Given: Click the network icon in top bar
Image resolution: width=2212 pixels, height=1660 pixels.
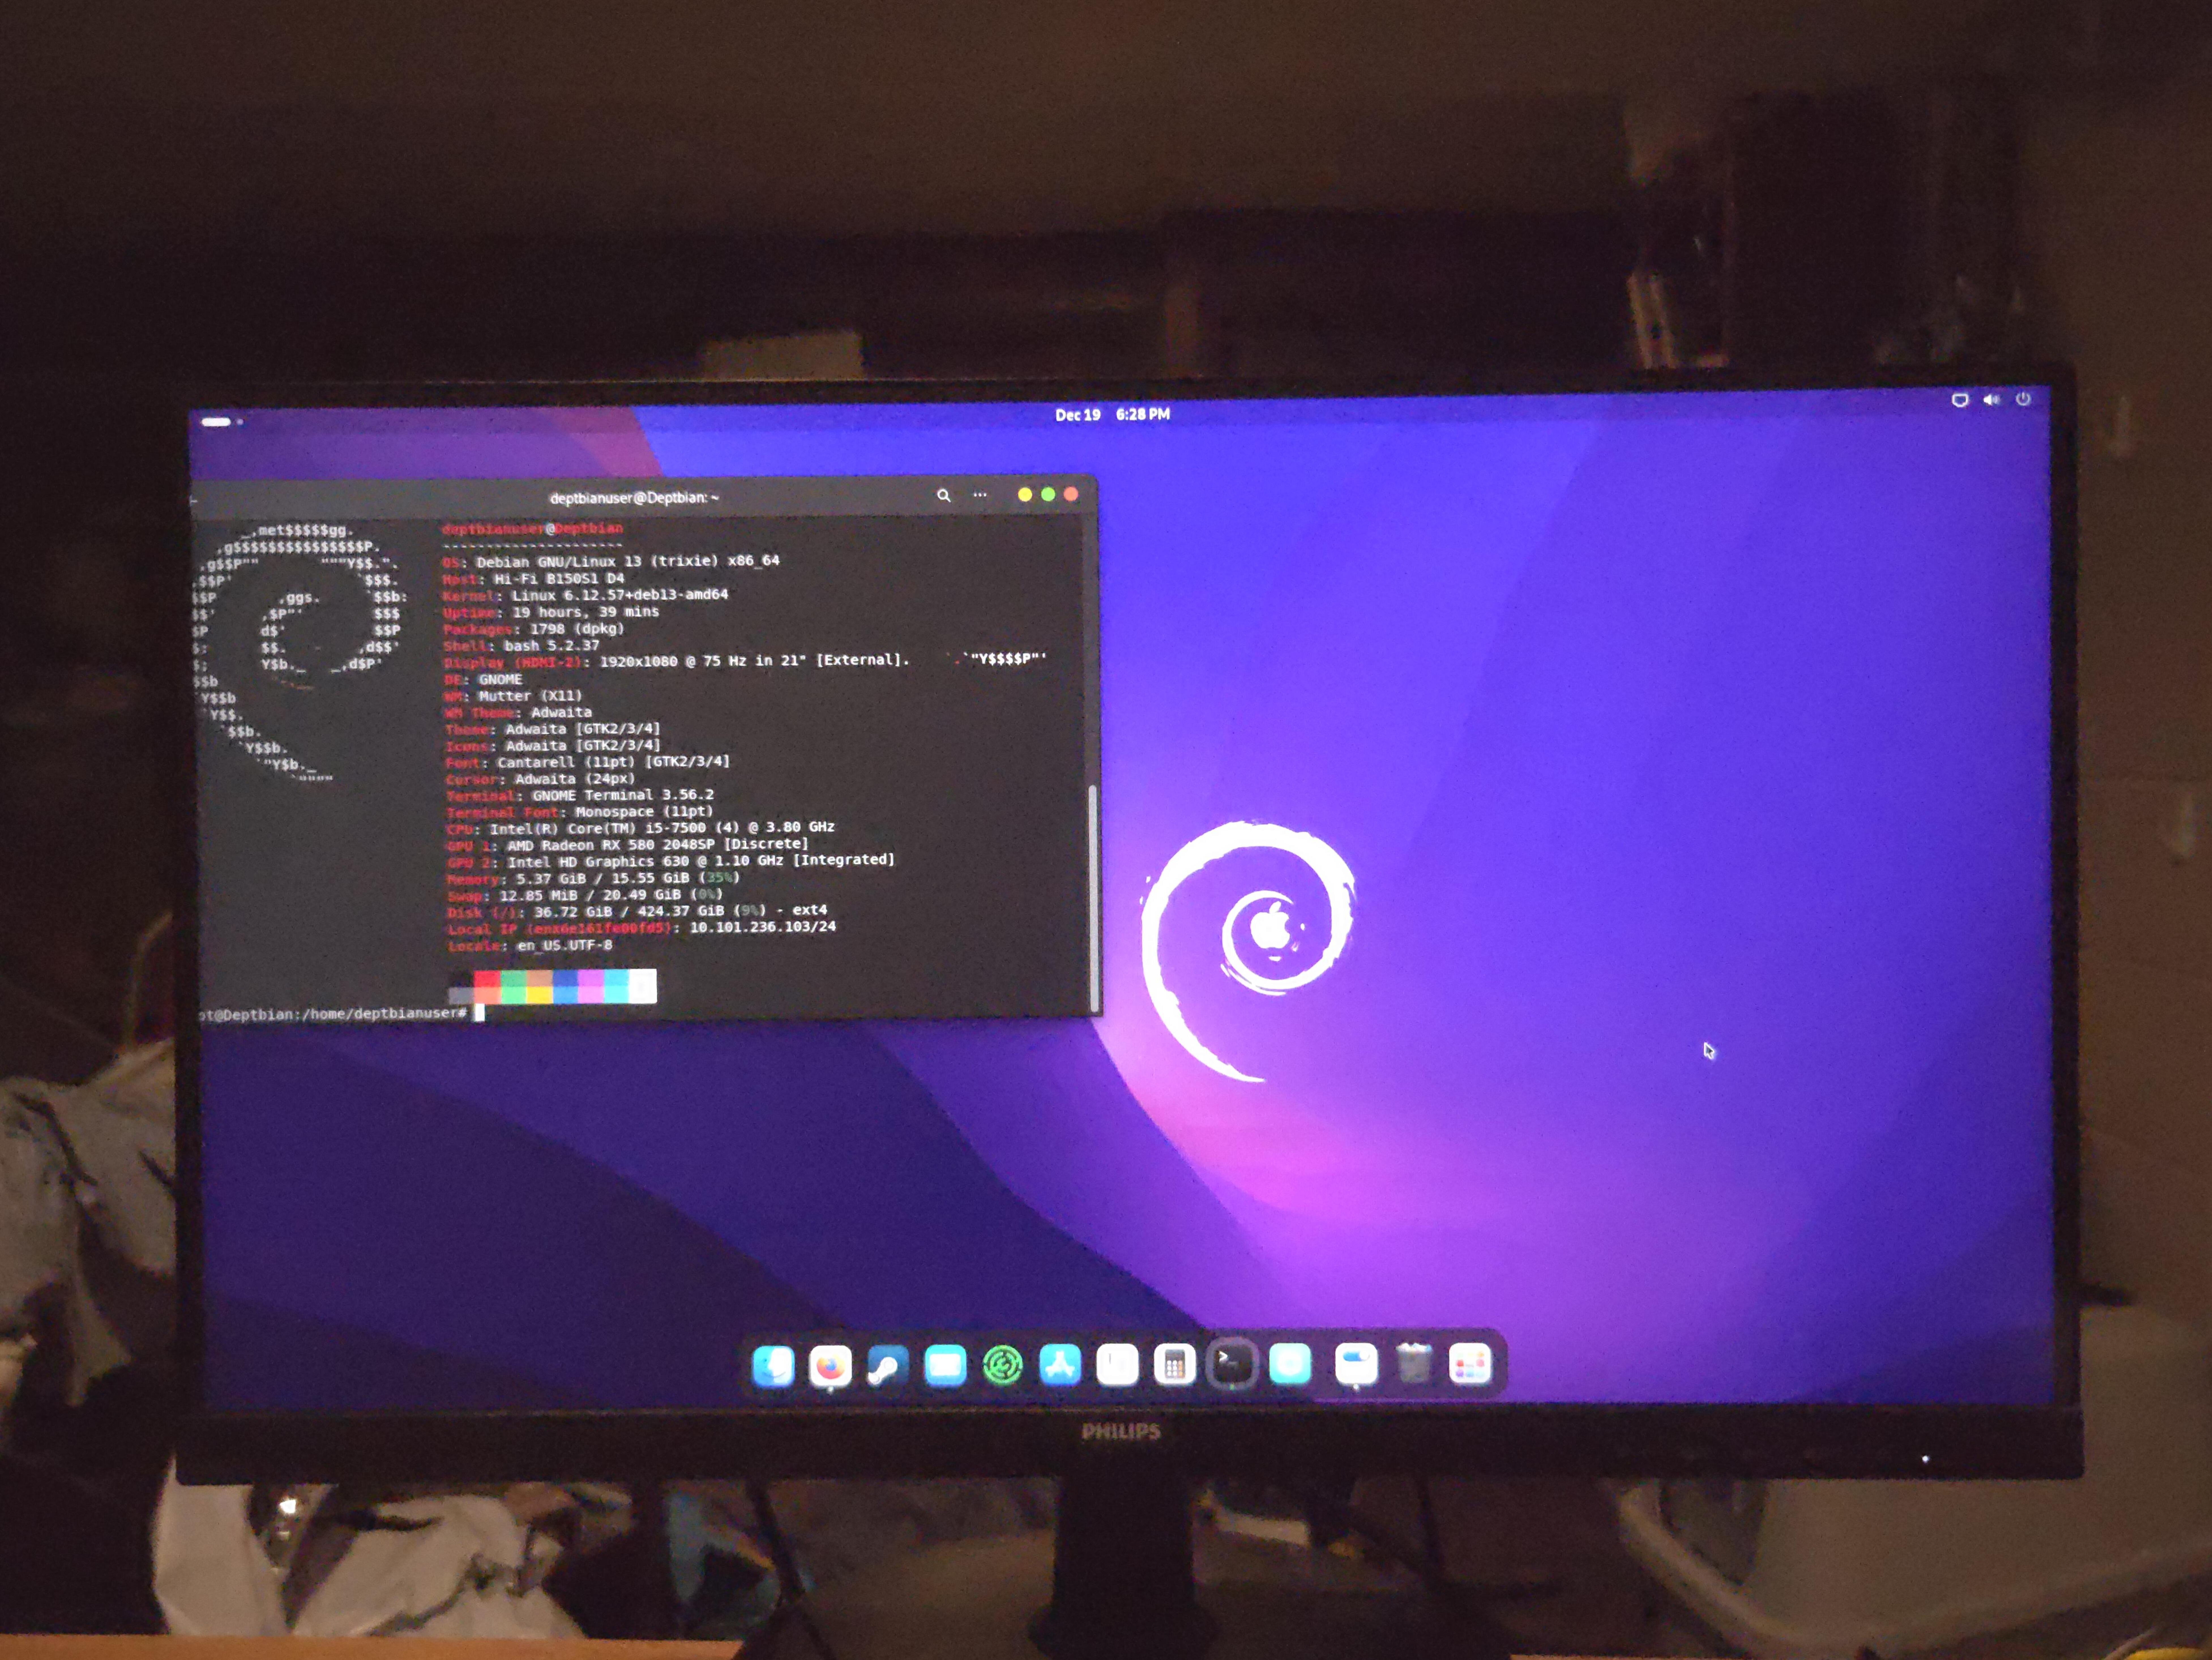Looking at the screenshot, I should tap(1960, 400).
